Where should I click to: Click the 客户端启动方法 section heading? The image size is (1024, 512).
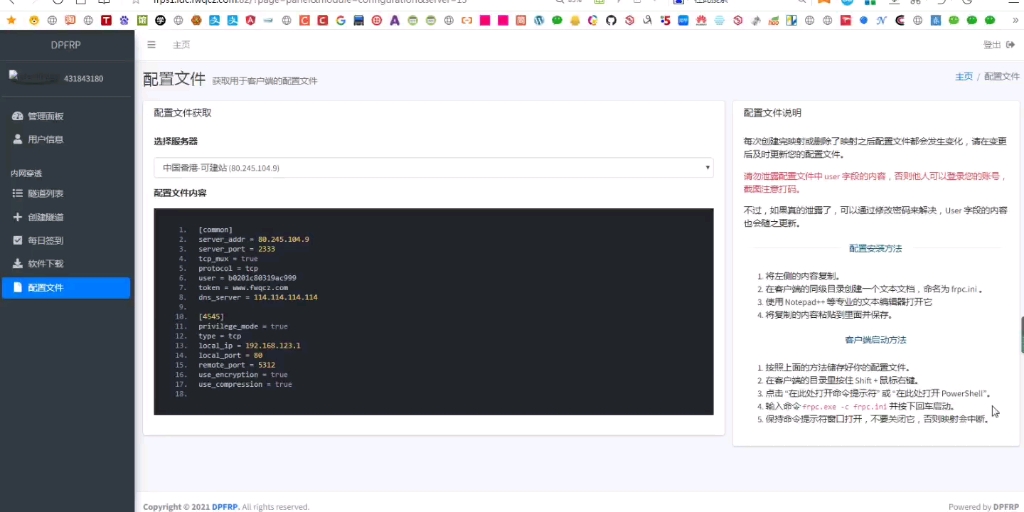875,340
